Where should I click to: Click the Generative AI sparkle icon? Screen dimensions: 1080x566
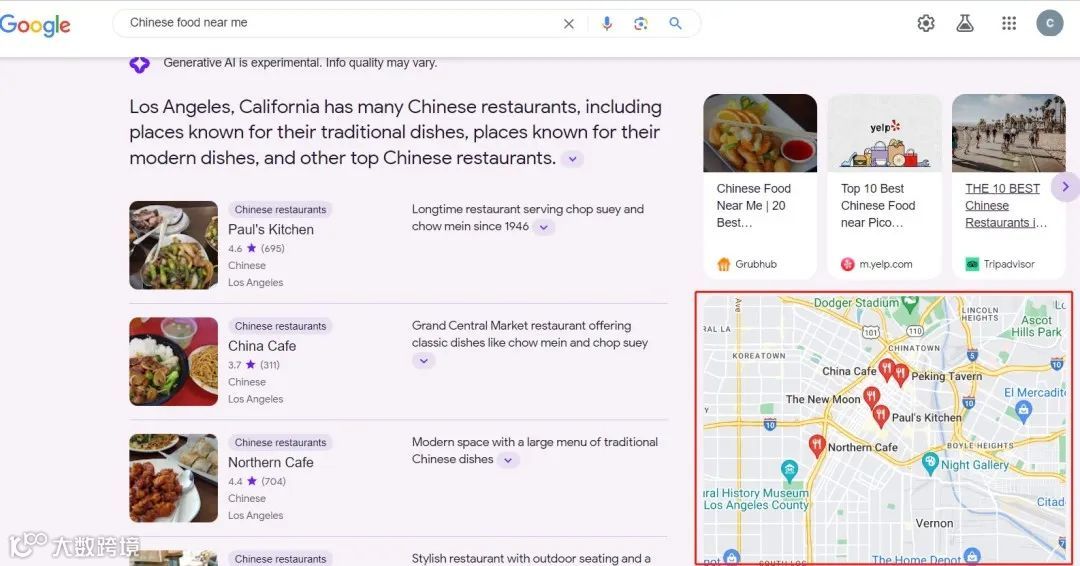[140, 64]
